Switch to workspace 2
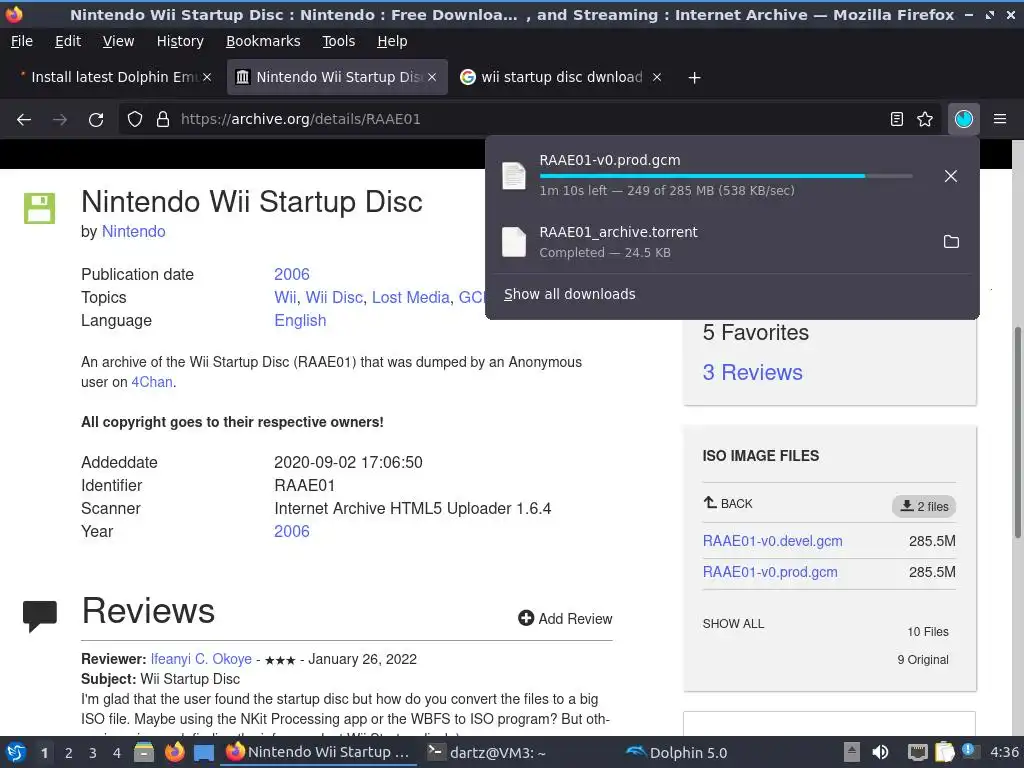 [68, 753]
